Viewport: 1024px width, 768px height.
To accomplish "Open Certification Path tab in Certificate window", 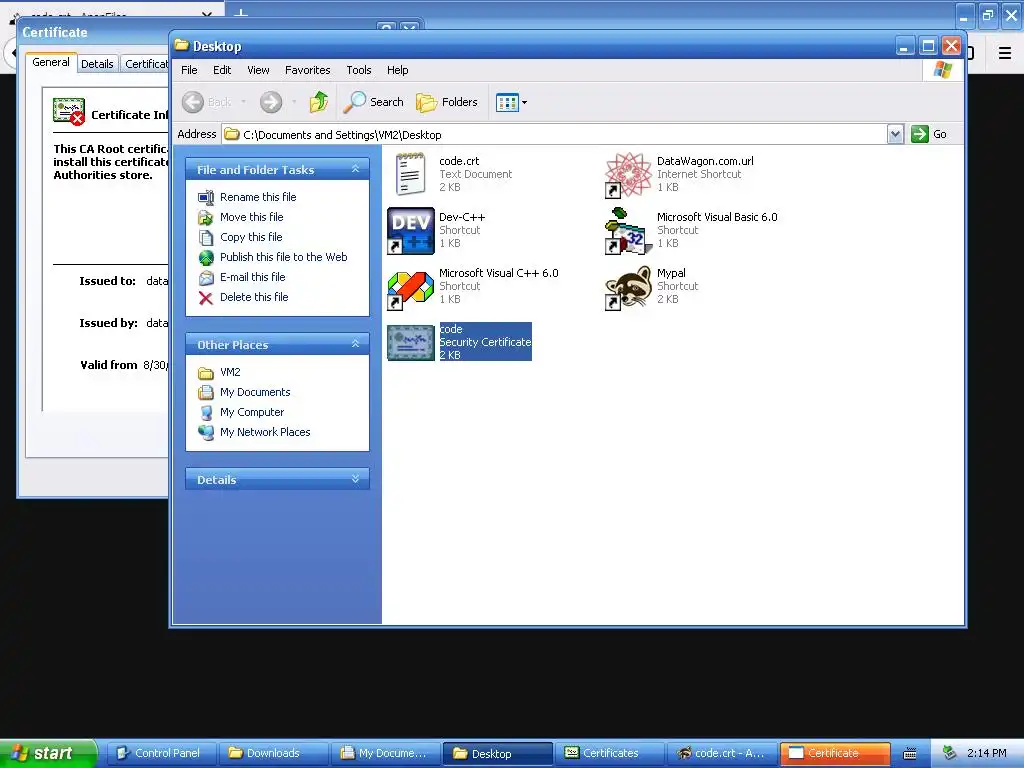I will point(145,64).
